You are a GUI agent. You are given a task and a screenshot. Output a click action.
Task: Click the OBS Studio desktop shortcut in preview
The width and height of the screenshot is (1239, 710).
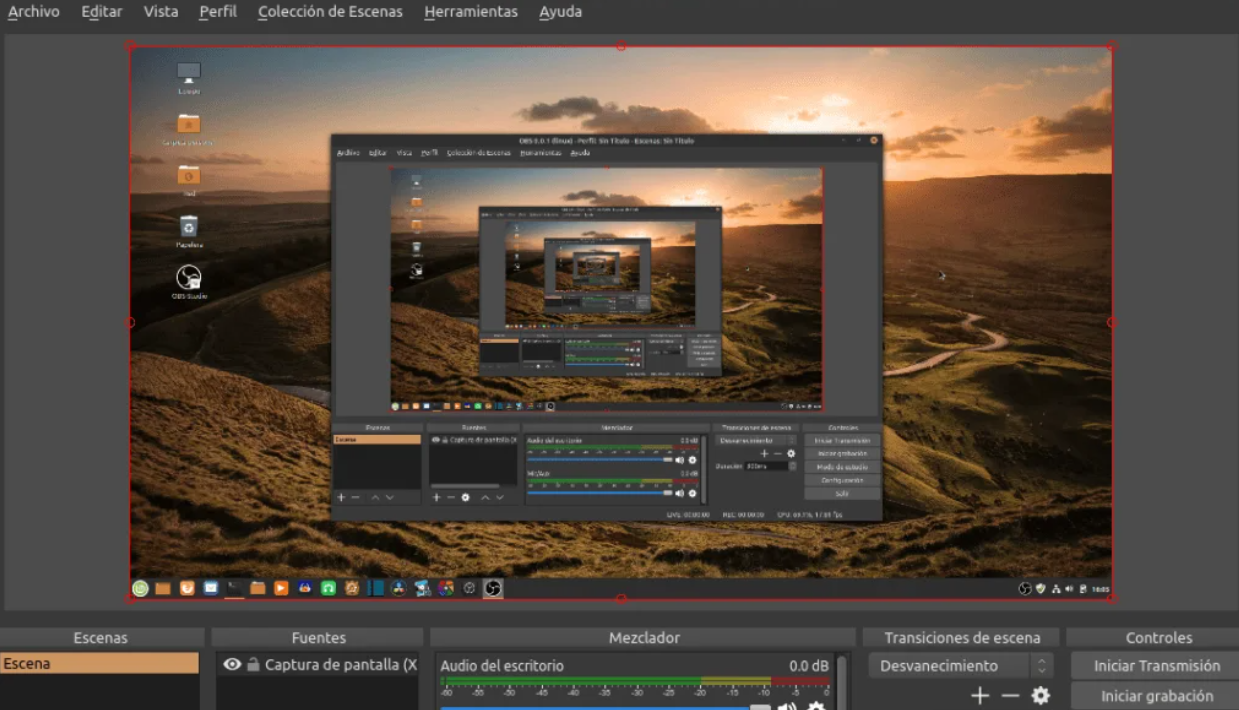188,277
